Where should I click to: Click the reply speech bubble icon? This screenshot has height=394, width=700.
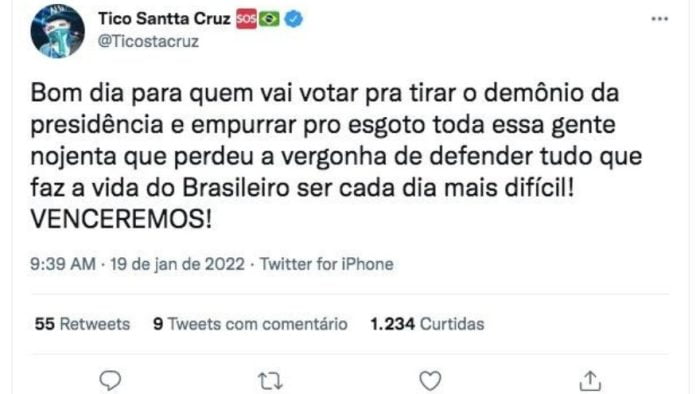[x=110, y=381]
